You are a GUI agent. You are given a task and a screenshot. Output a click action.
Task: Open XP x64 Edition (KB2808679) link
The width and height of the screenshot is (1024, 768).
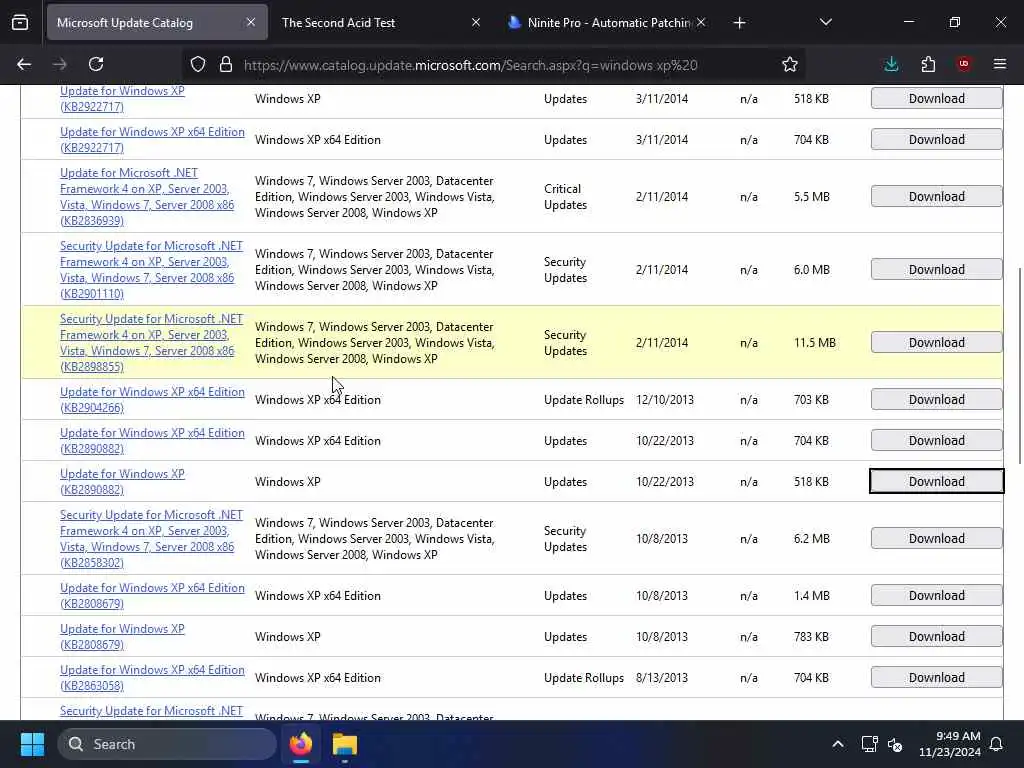coord(152,596)
